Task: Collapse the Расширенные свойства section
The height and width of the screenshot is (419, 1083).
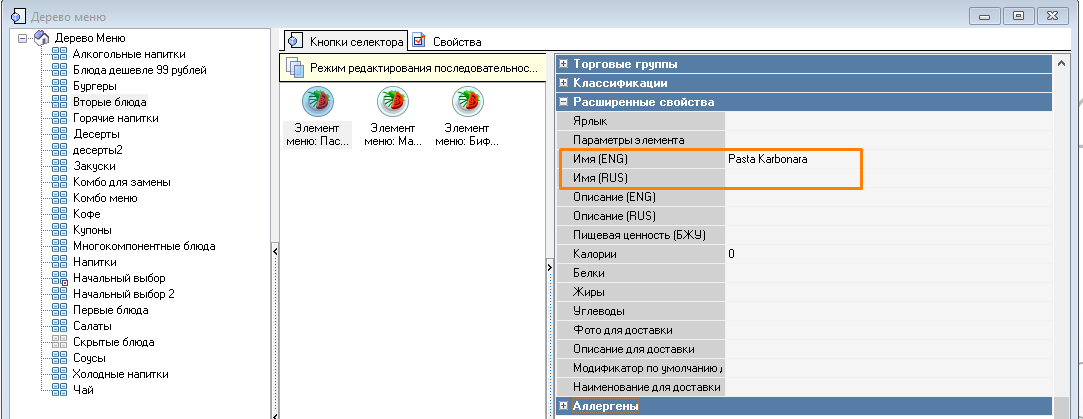Action: (x=564, y=102)
